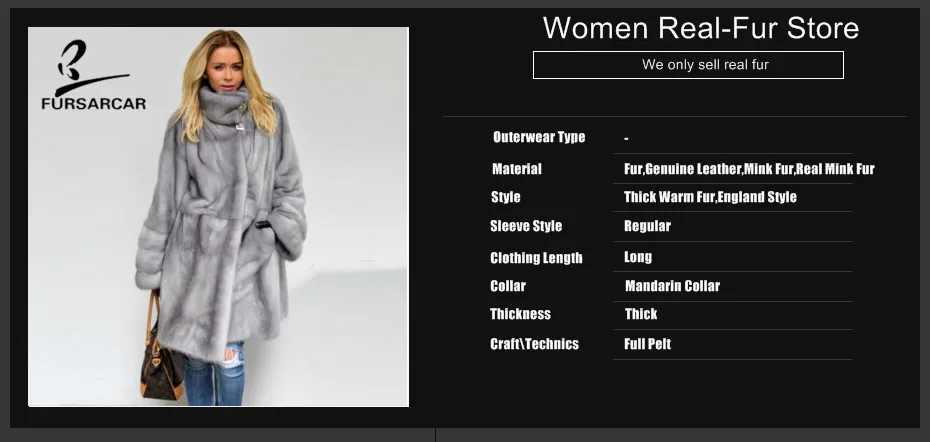Click the 'We only sell real fur' box

point(688,65)
